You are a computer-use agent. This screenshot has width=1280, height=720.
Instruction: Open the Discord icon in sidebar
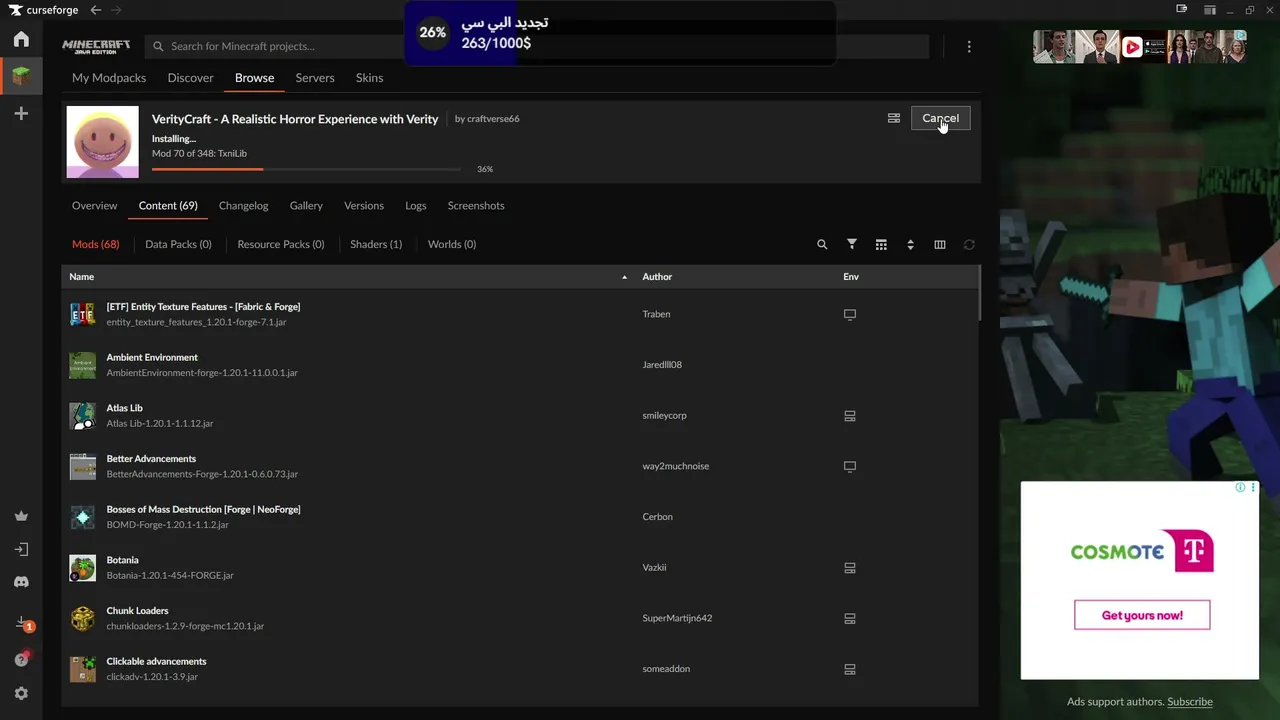click(x=21, y=582)
